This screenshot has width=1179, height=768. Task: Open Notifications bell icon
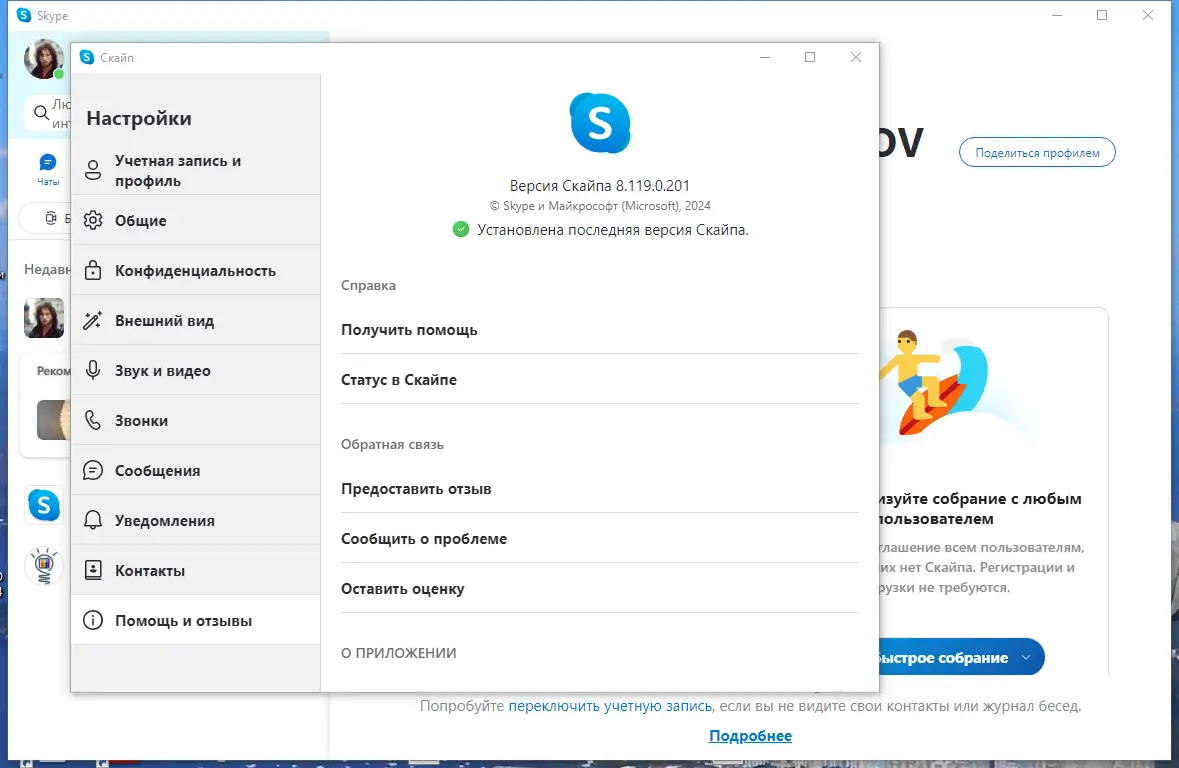coord(92,521)
